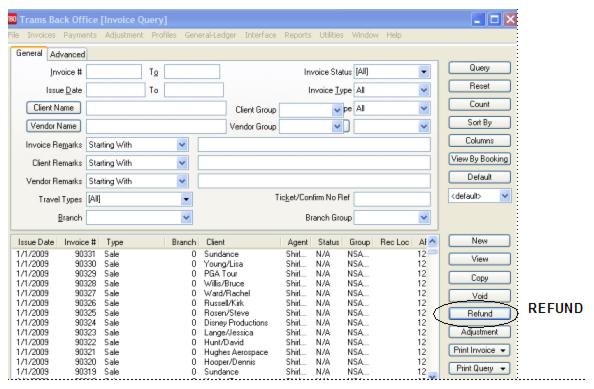594x389 pixels.
Task: Open the Reports menu
Action: coord(297,35)
